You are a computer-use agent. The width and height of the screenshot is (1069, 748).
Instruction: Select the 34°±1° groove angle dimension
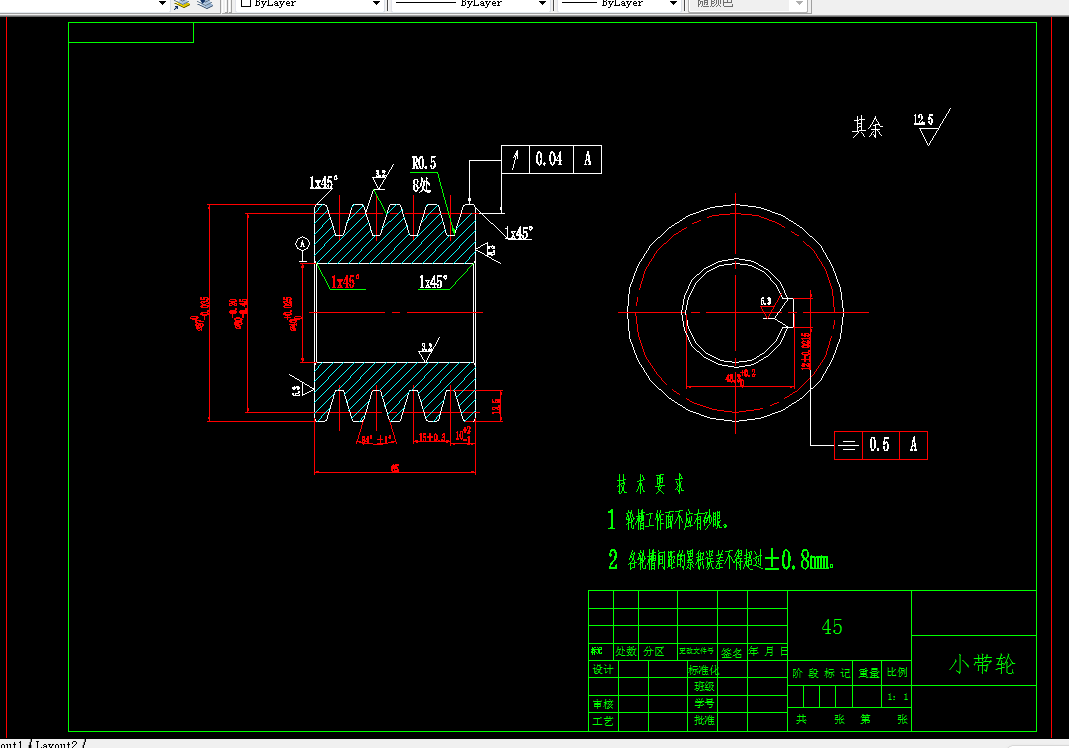[376, 440]
